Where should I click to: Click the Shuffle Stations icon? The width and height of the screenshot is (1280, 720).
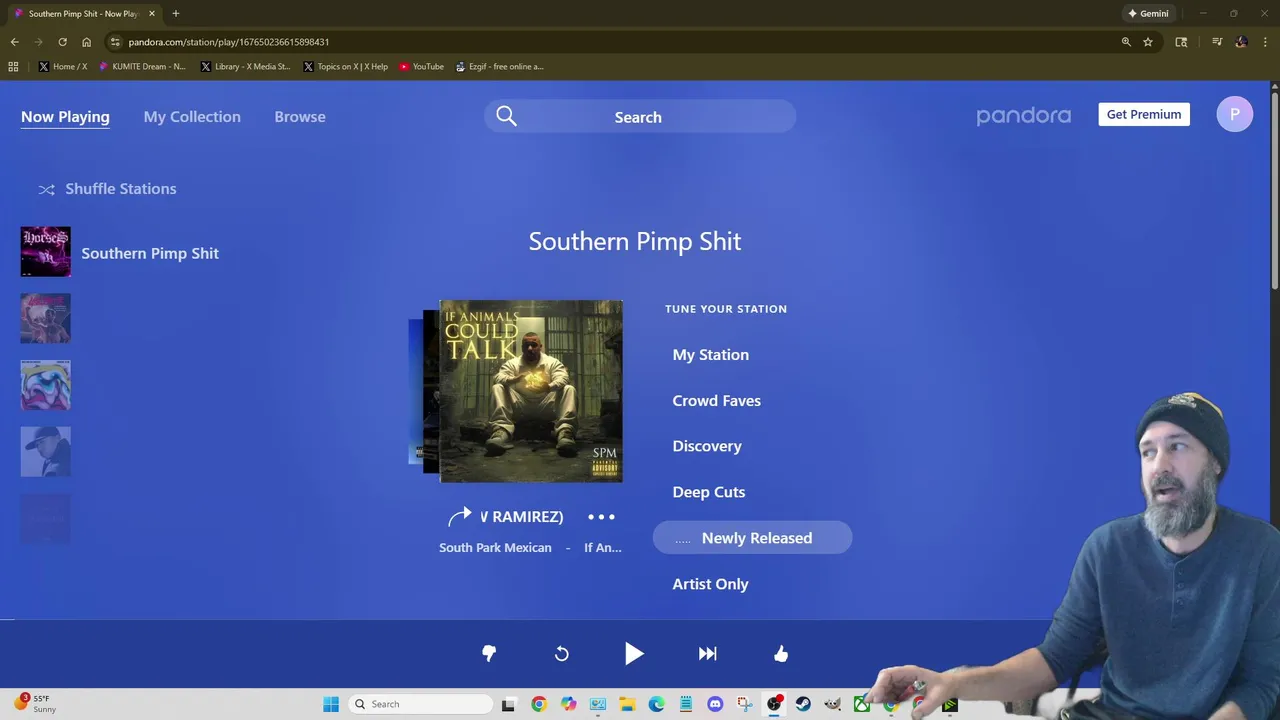(46, 189)
